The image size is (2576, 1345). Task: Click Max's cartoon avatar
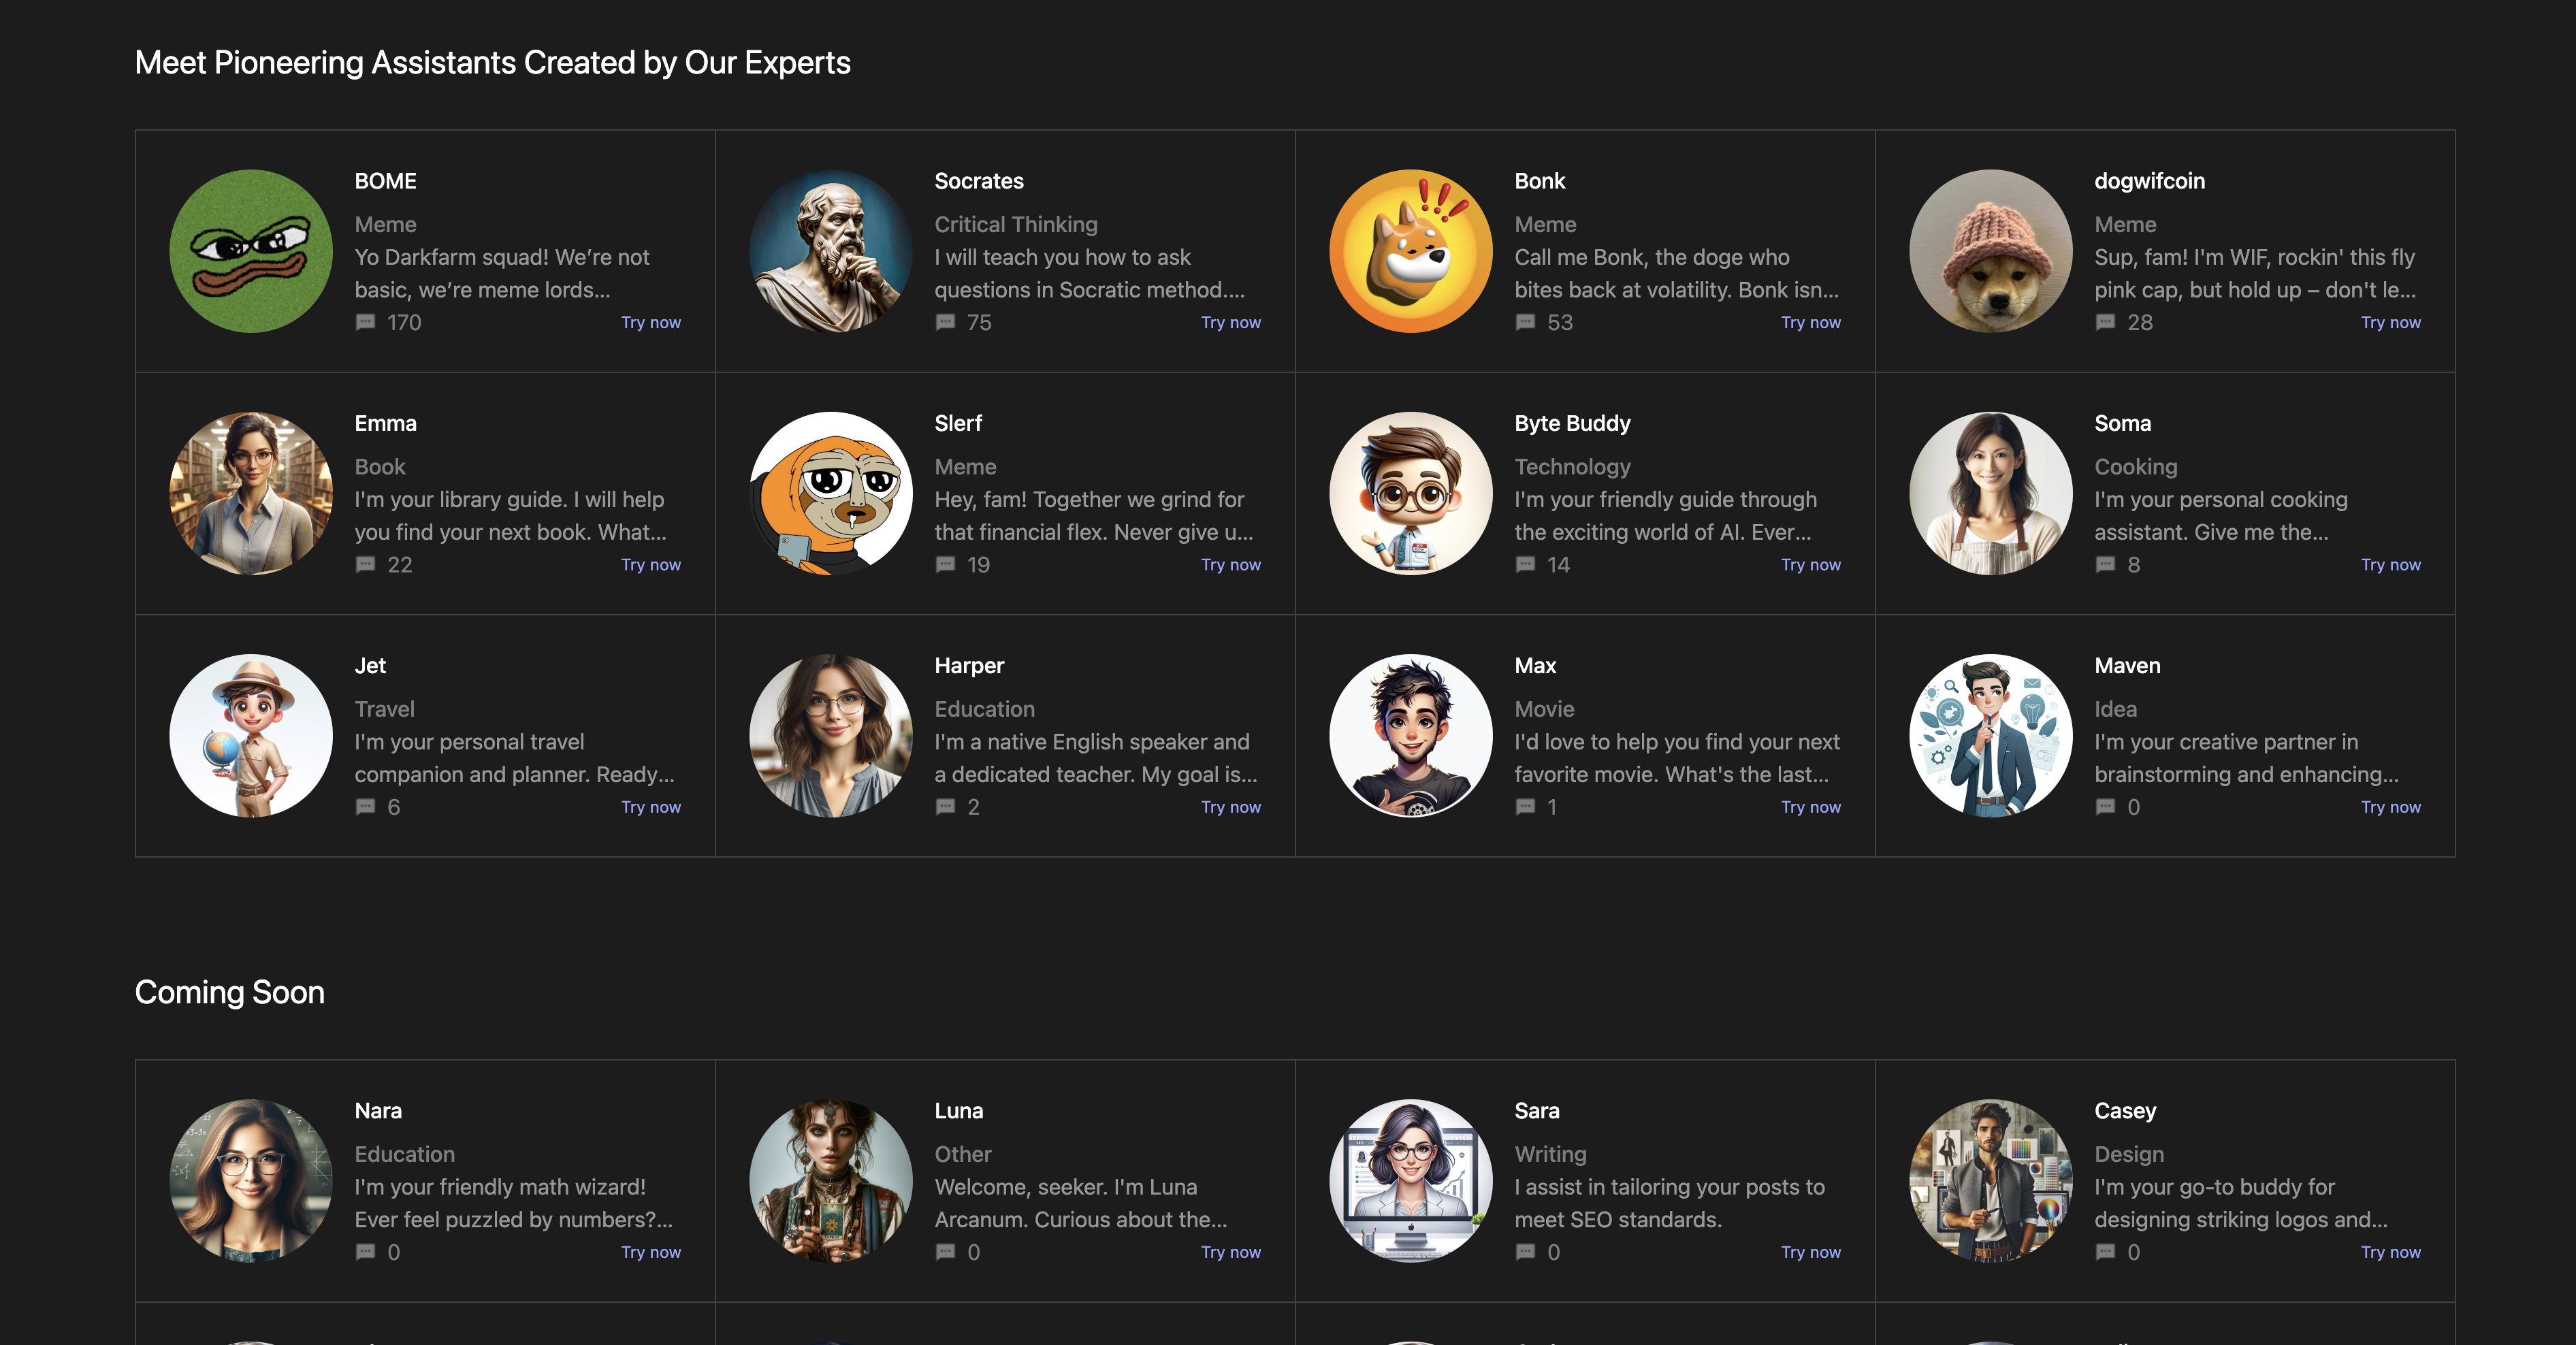(1411, 736)
